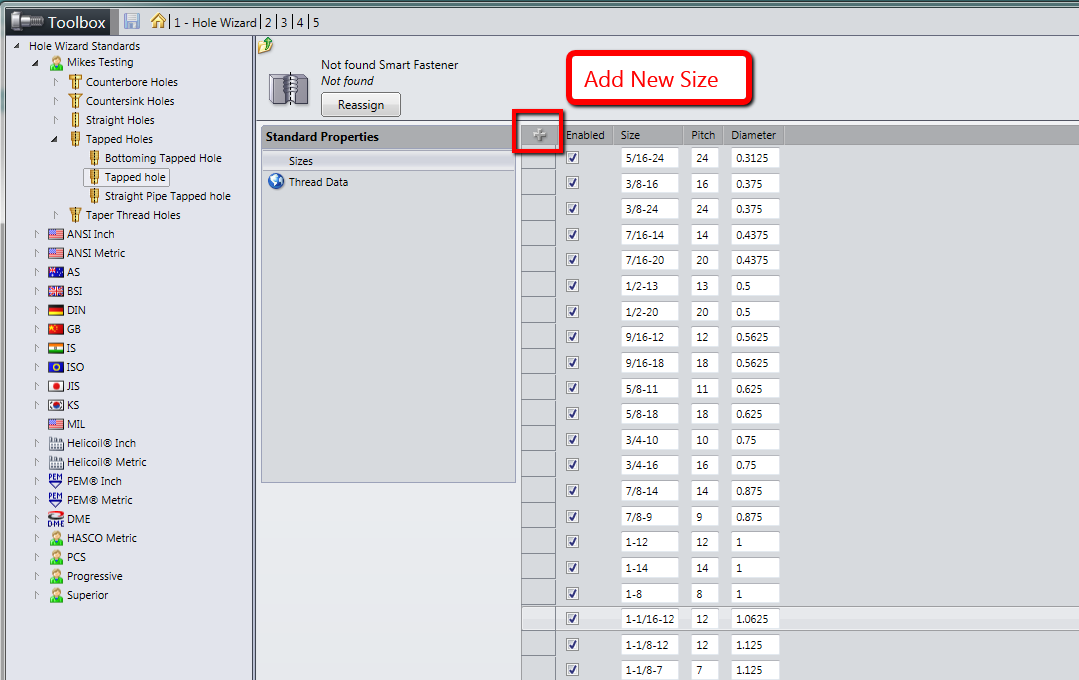
Task: Click the Reassign button
Action: click(x=361, y=105)
